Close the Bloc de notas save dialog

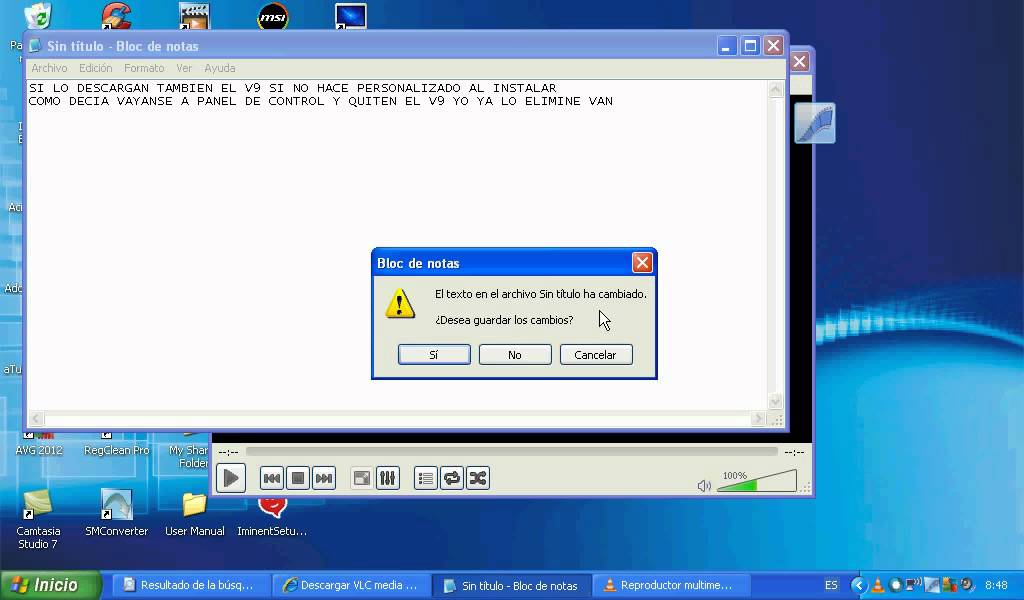(642, 262)
